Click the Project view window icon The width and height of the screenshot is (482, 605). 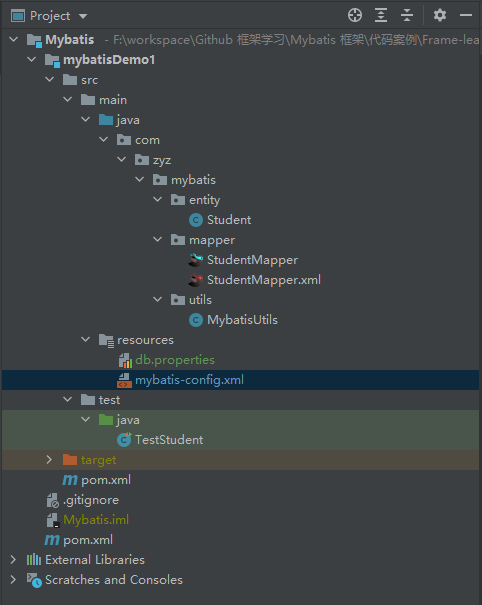(x=18, y=16)
